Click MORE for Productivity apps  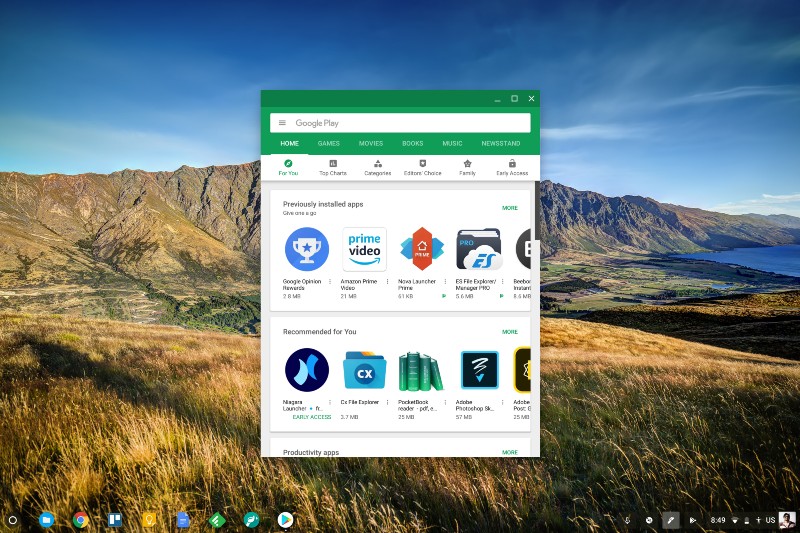tap(510, 452)
